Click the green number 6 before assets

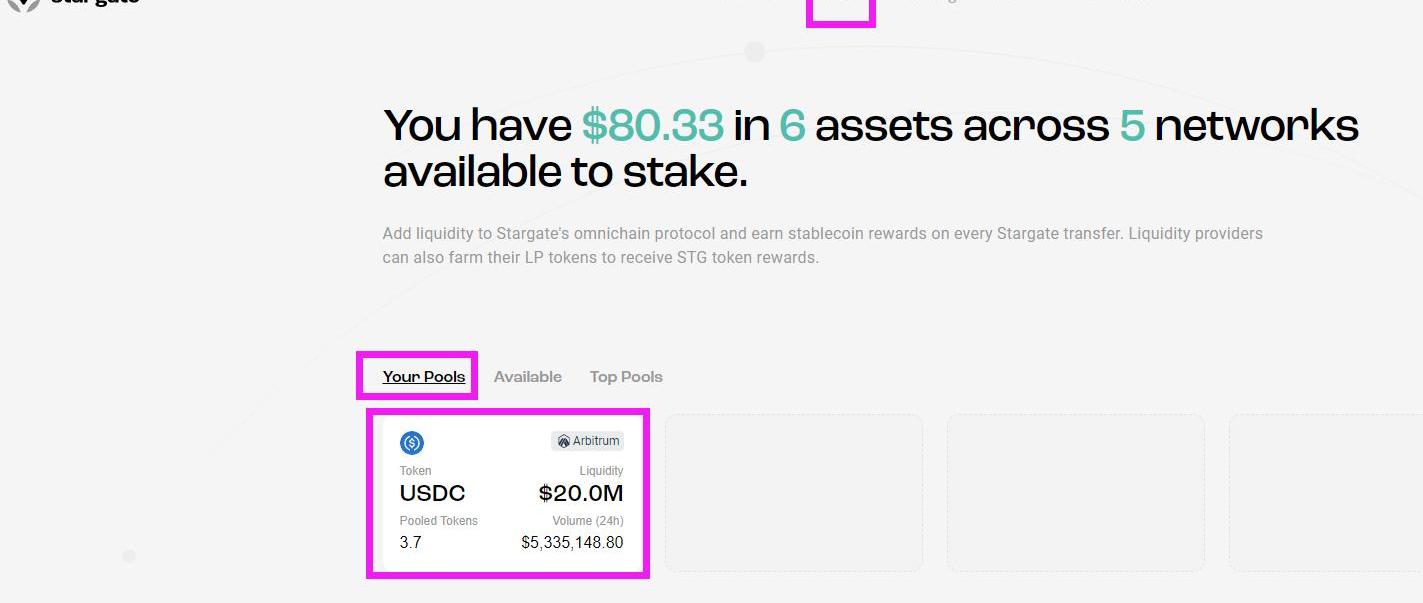pyautogui.click(x=792, y=126)
